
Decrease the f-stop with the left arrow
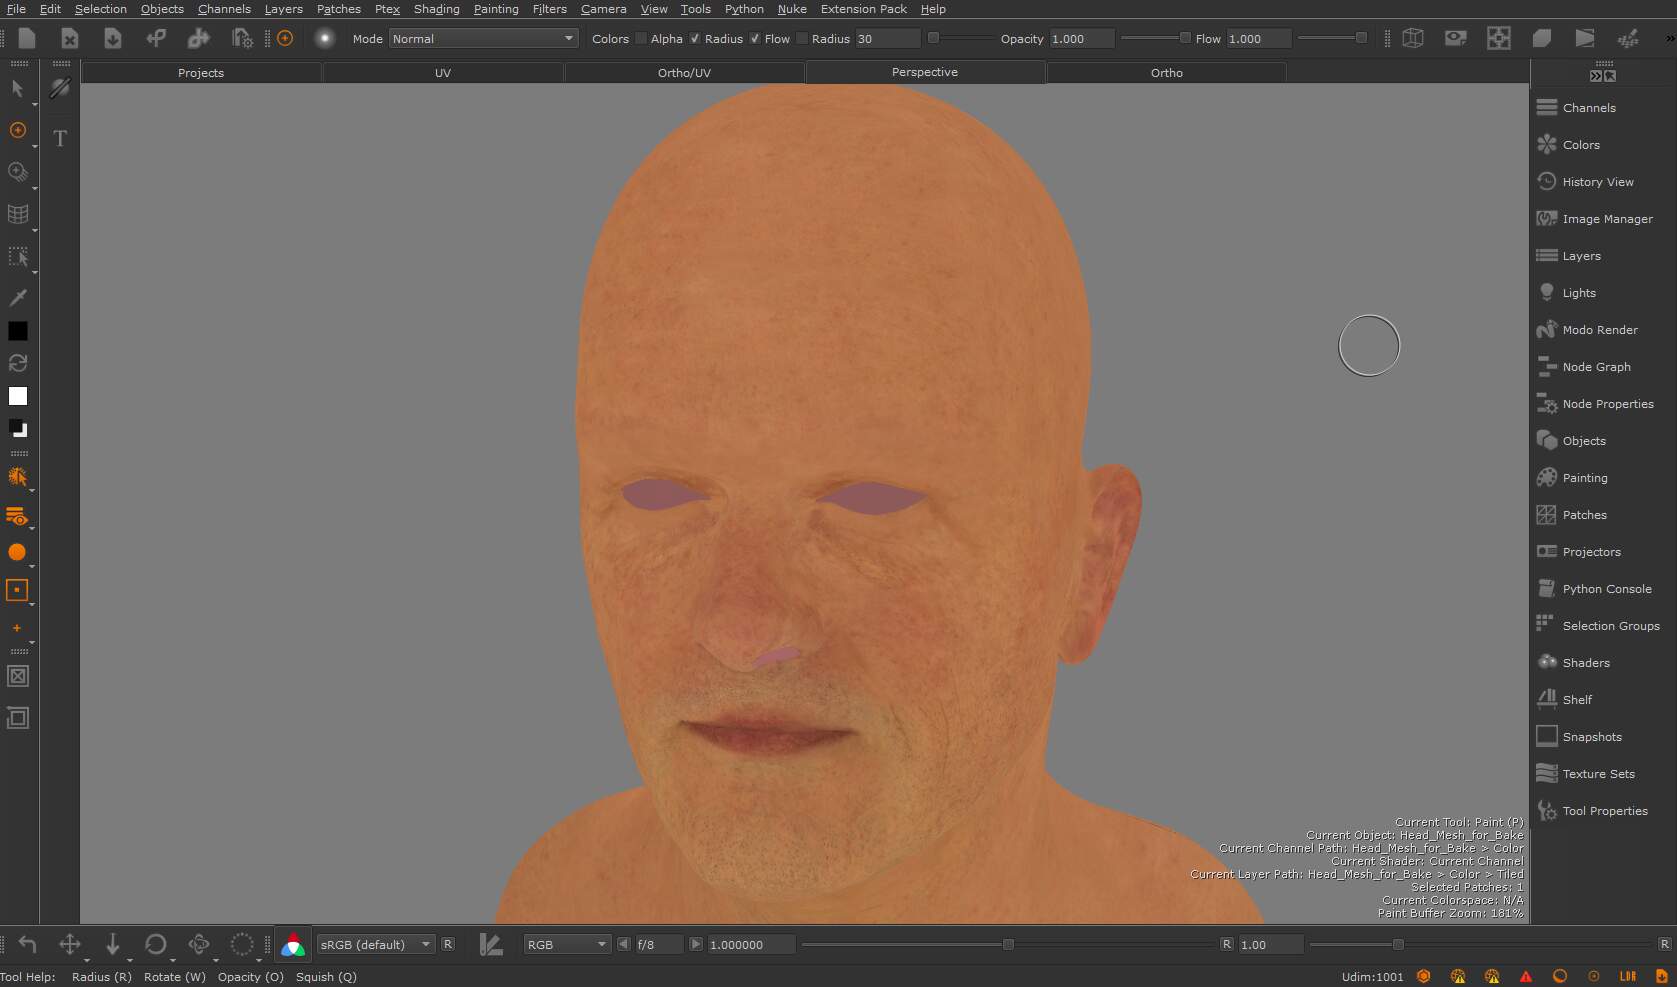pos(624,944)
